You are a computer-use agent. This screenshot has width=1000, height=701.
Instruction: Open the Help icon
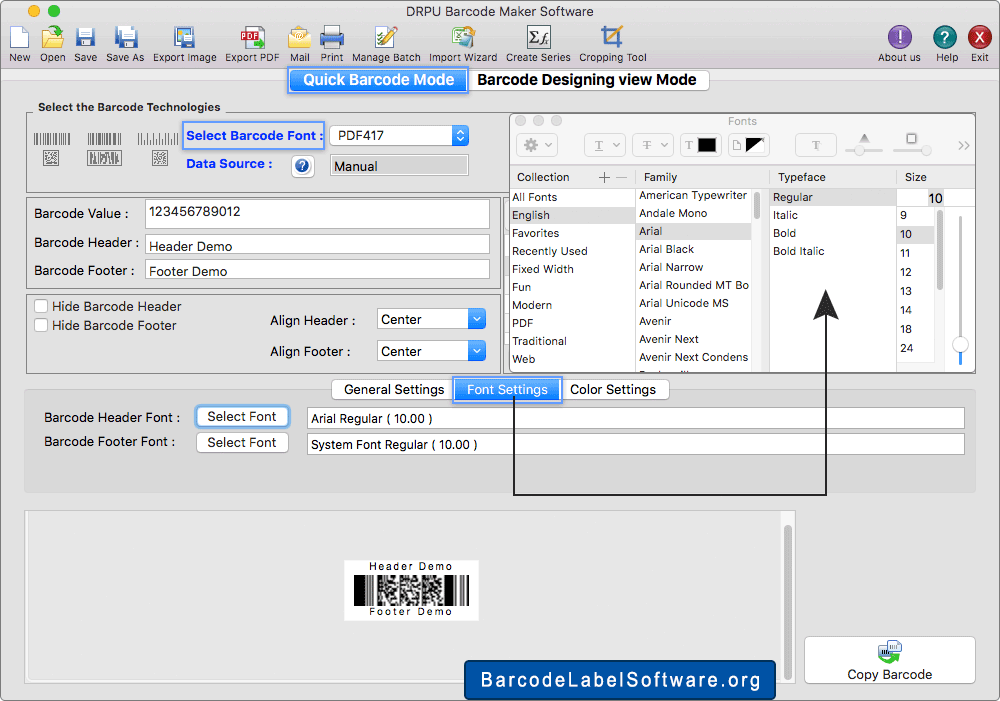tap(945, 38)
